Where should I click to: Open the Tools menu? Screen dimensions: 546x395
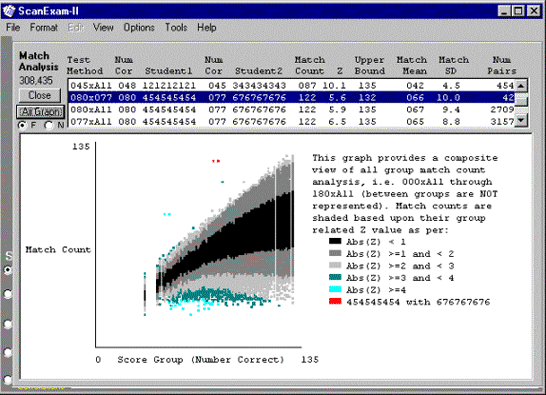(x=176, y=28)
